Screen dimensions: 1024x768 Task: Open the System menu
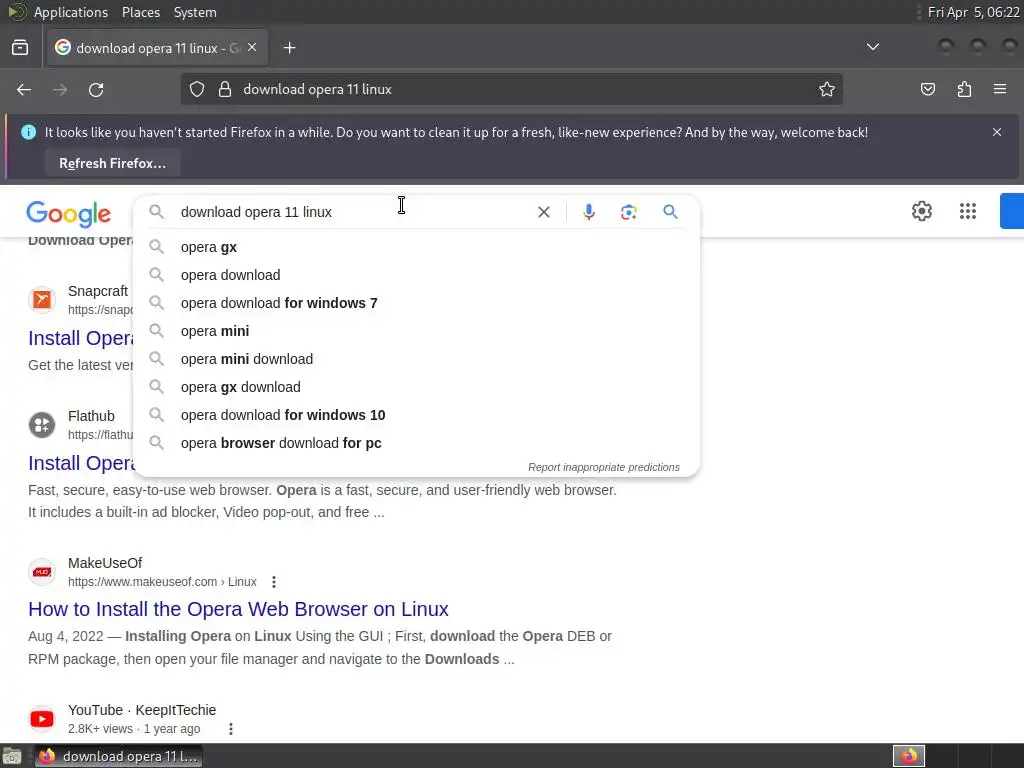[195, 12]
